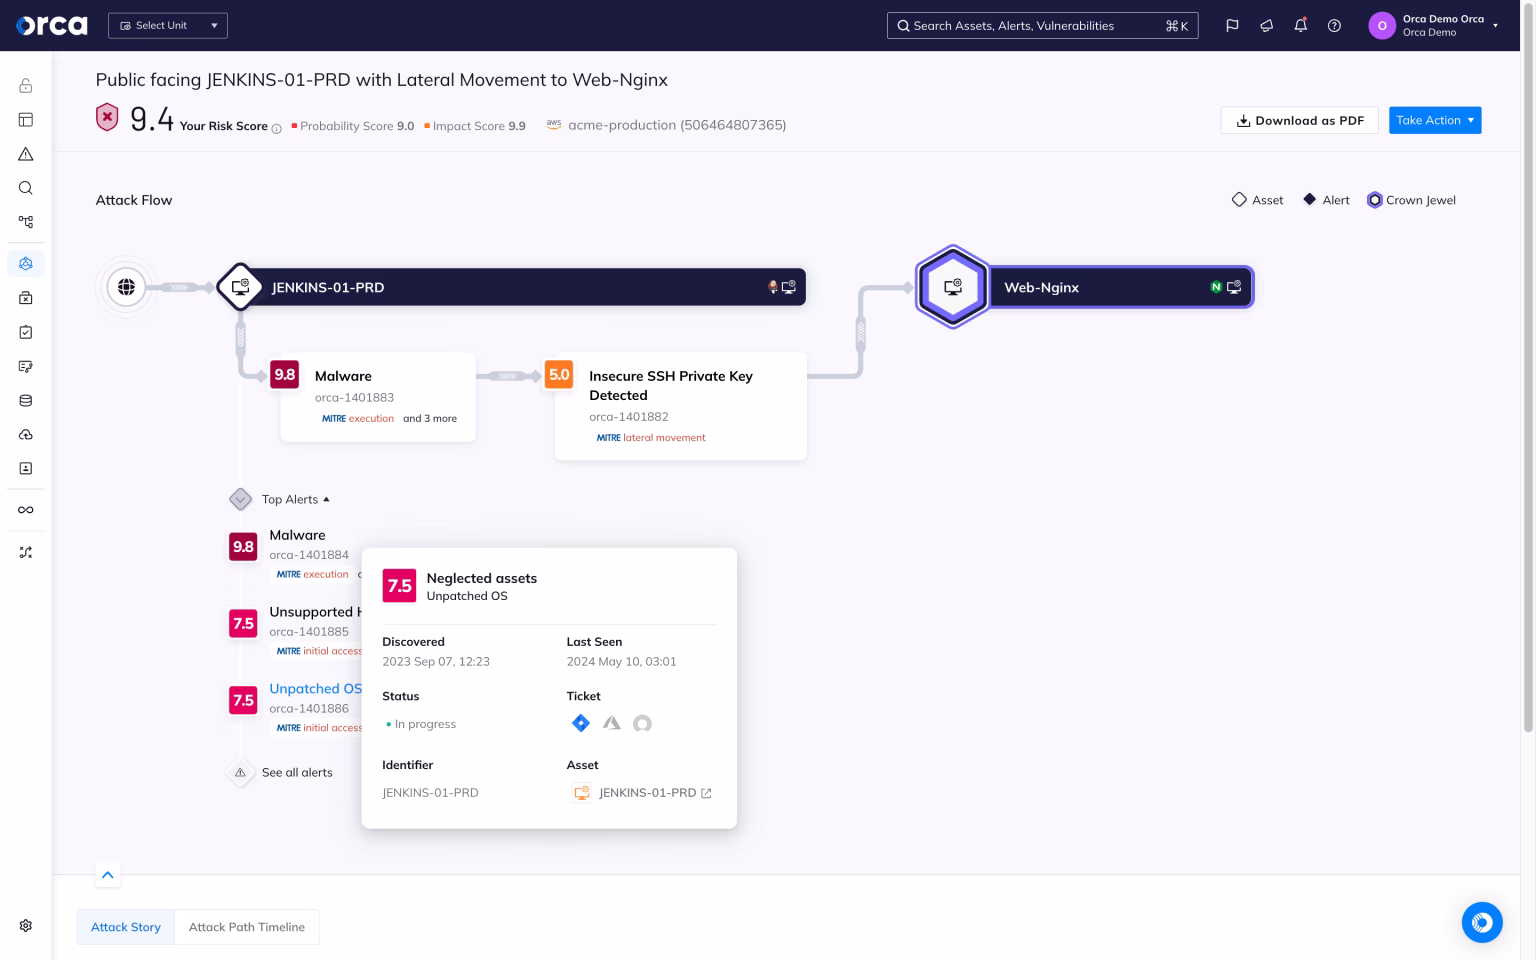
Task: Click the globe internet node icon
Action: pos(126,288)
